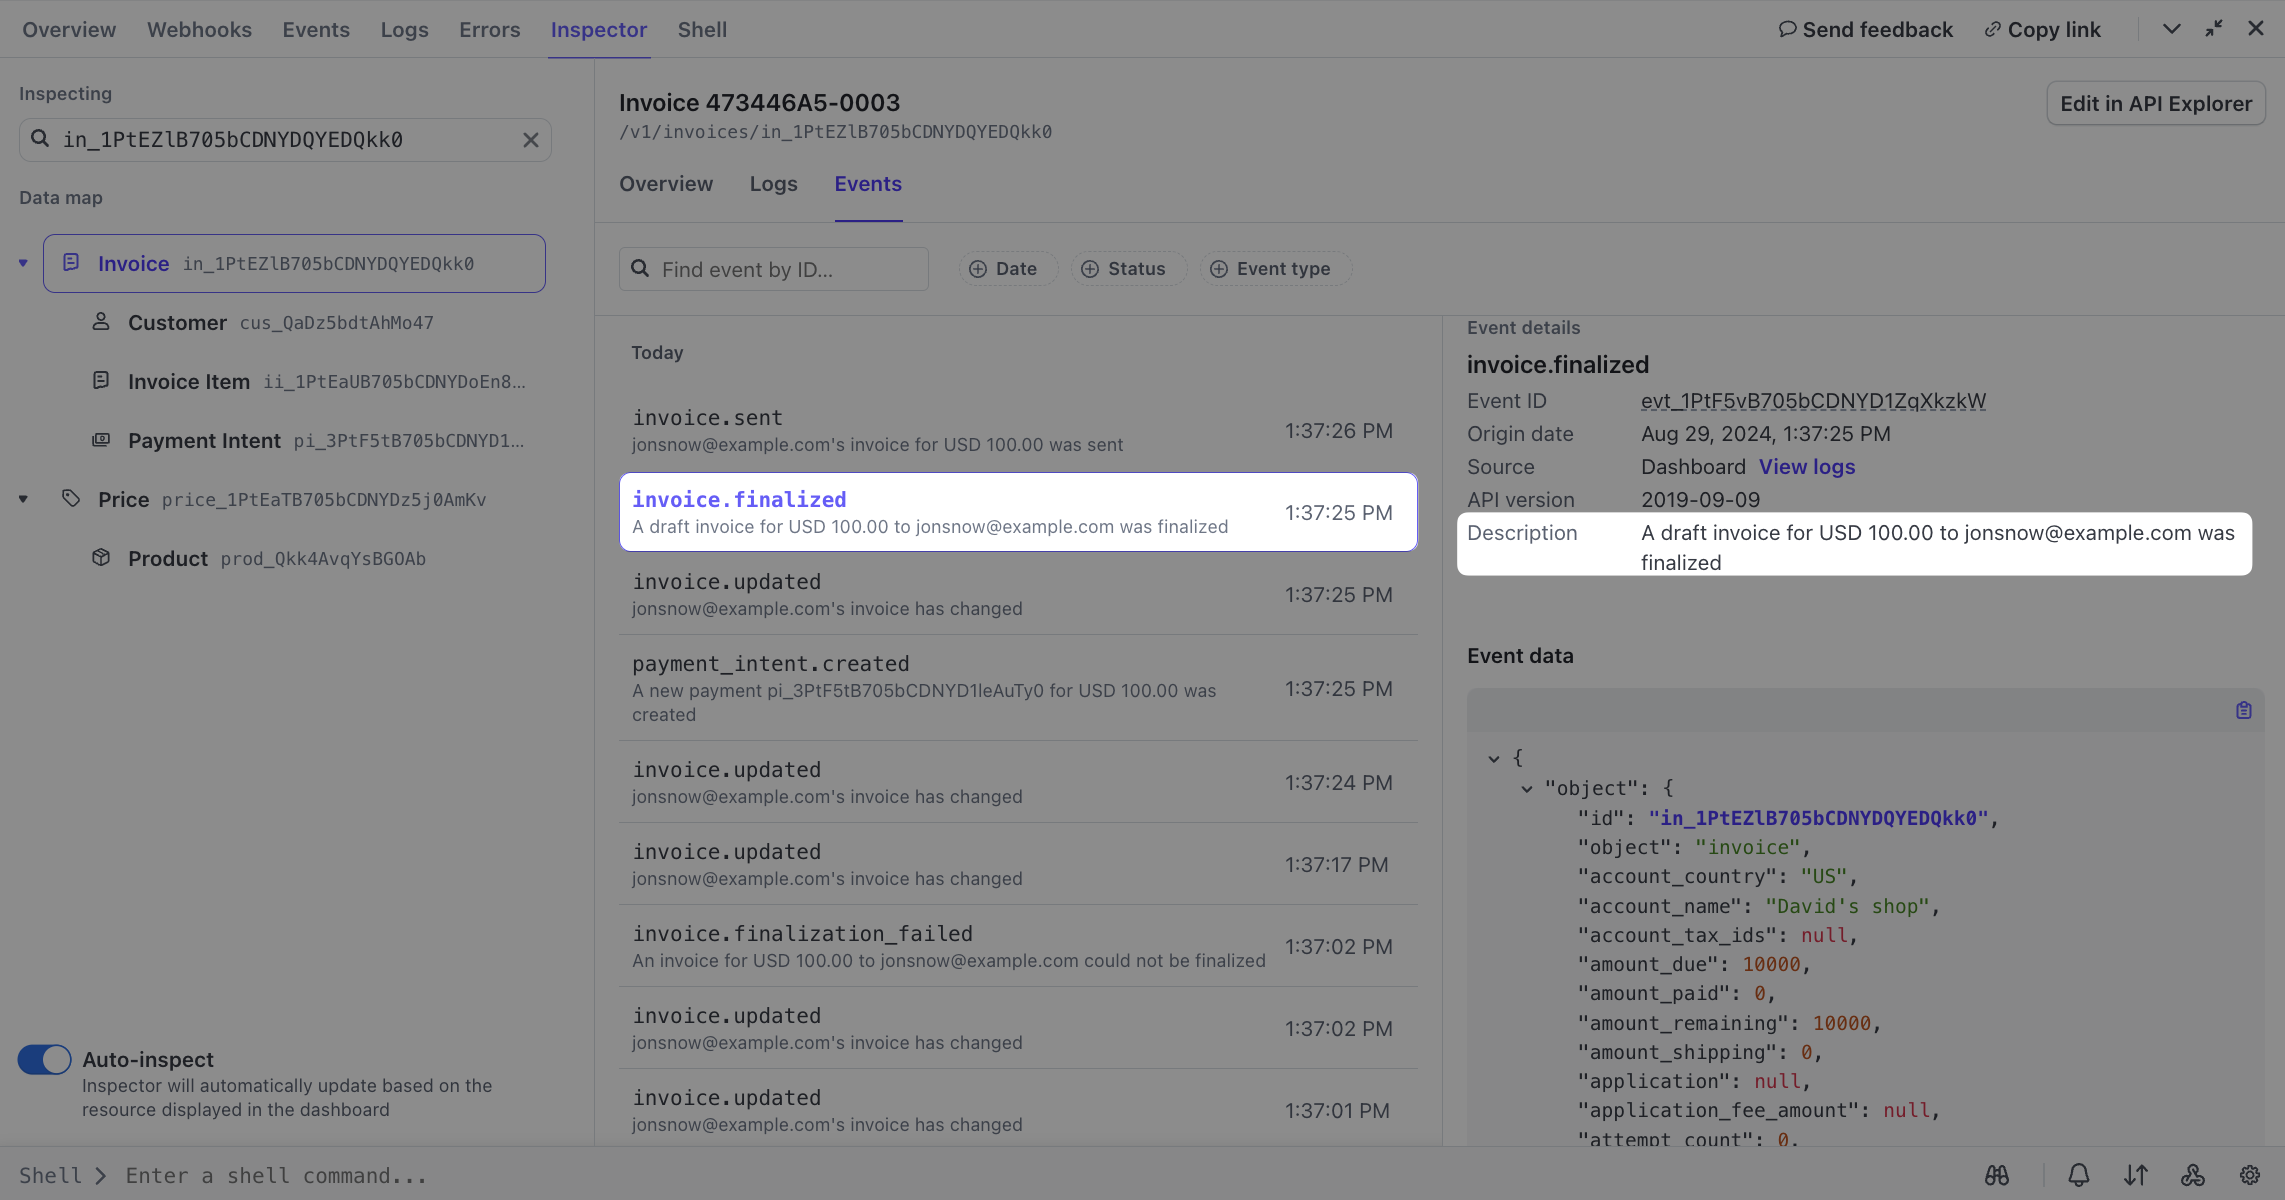Click the binoculars icon in bottom bar
The image size is (2285, 1200).
click(x=1996, y=1175)
